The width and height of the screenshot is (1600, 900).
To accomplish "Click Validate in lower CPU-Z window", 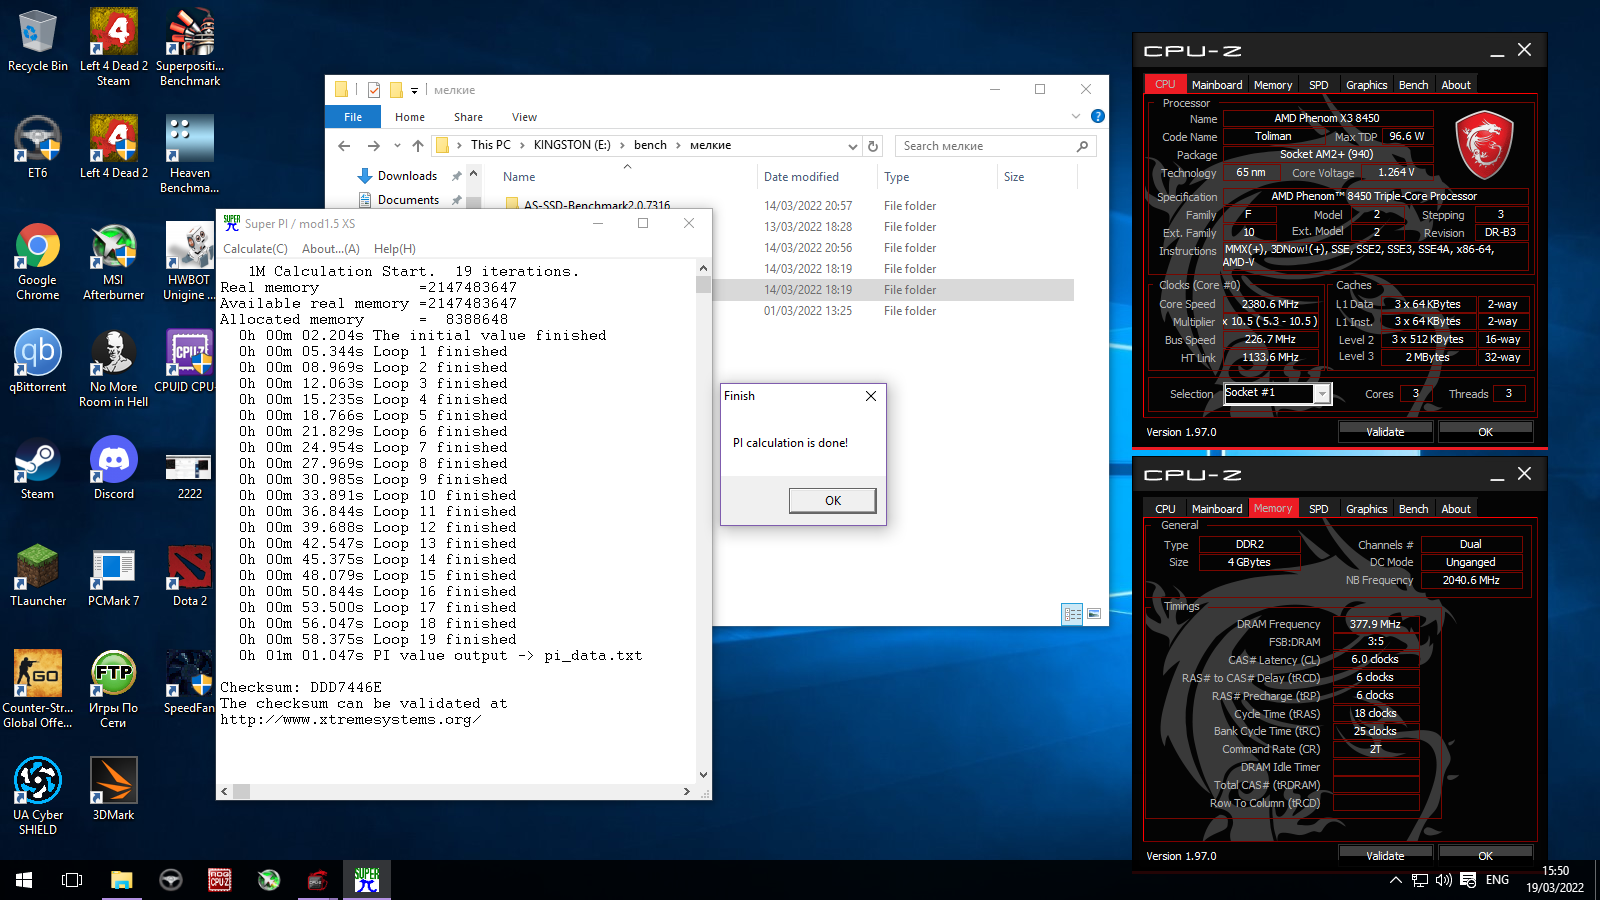I will [x=1385, y=855].
